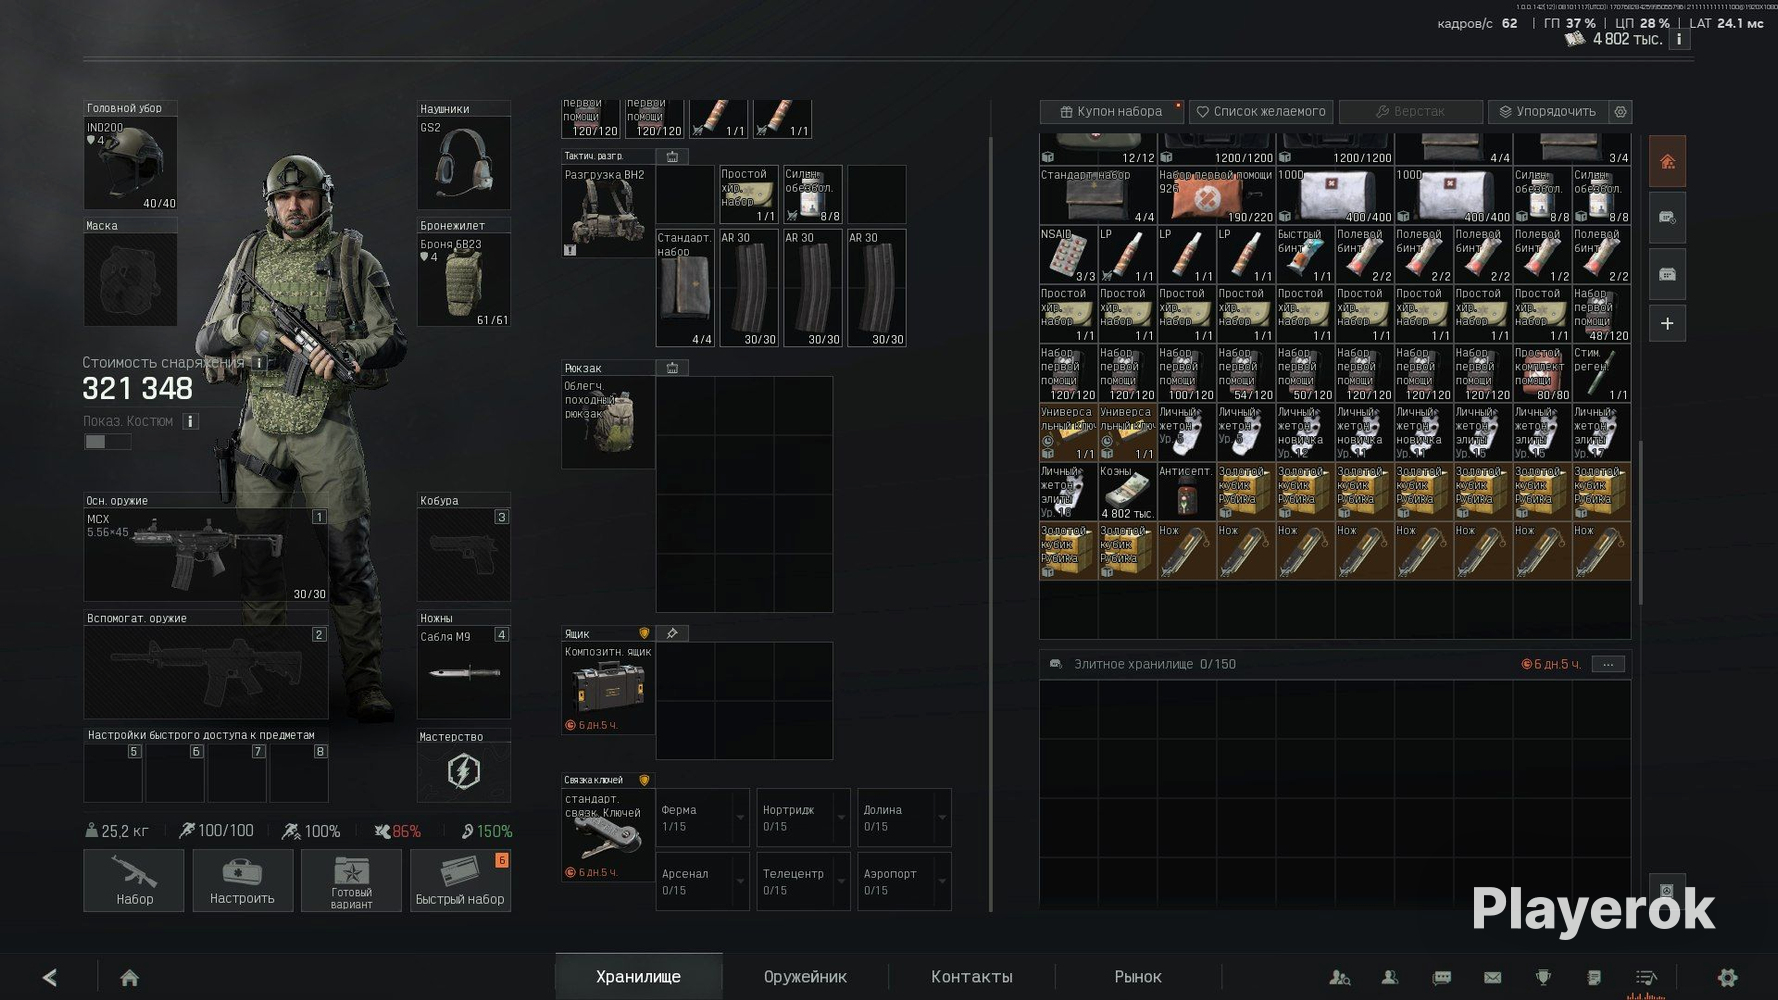Click the Быстрый набор button
The image size is (1778, 1000).
pyautogui.click(x=460, y=880)
